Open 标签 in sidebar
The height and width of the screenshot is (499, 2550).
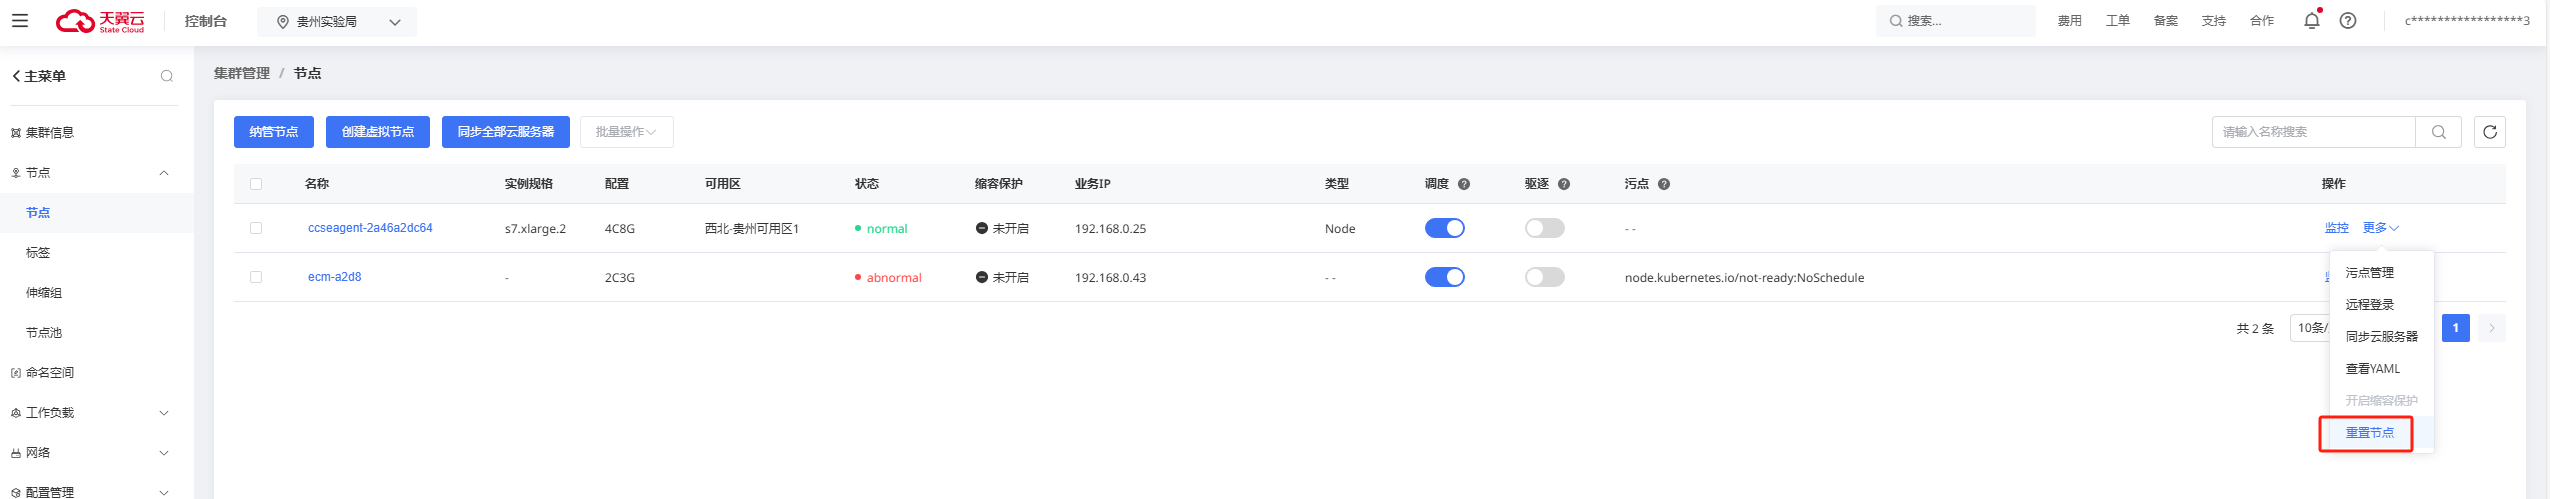point(38,253)
